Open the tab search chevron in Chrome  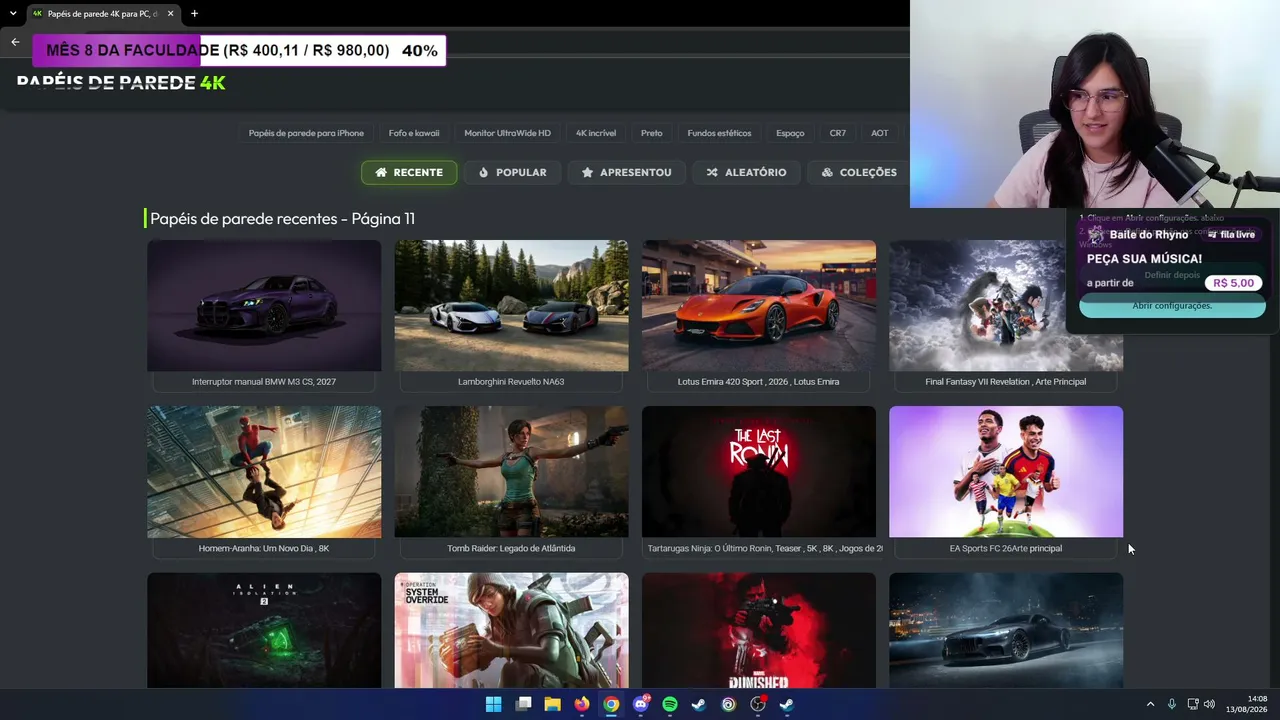pos(13,13)
